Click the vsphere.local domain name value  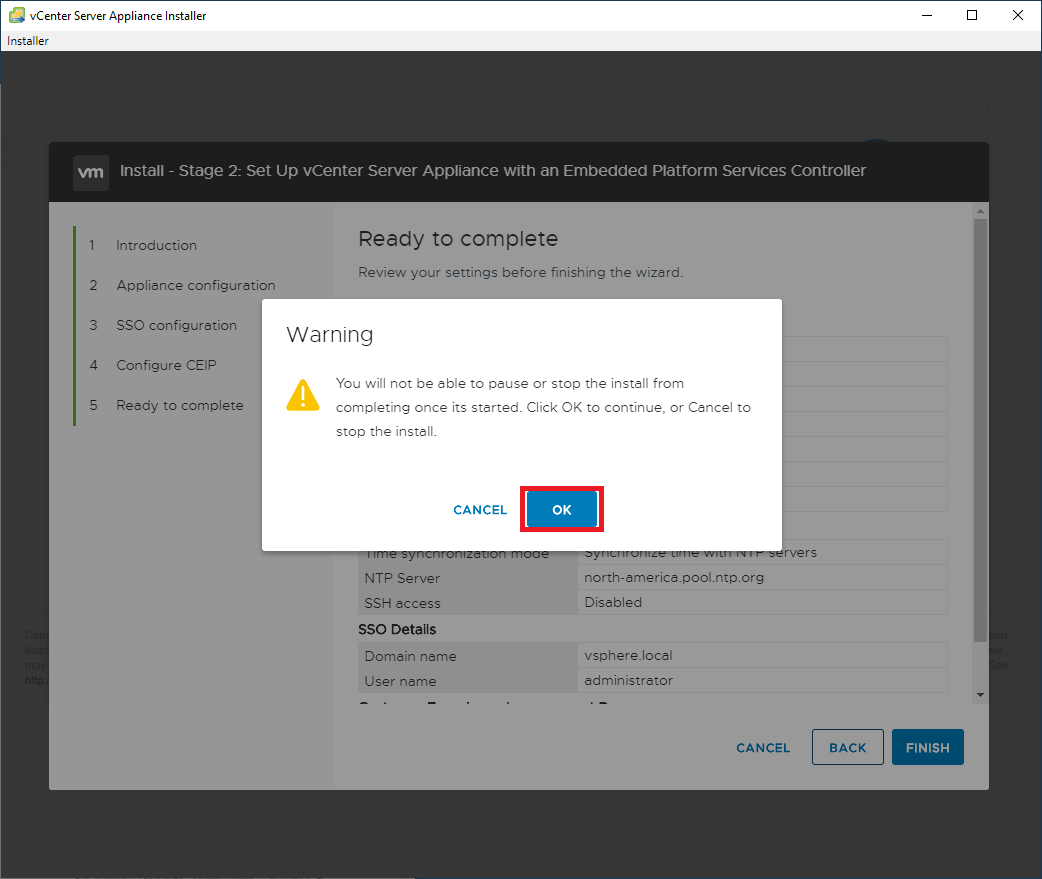(620, 656)
